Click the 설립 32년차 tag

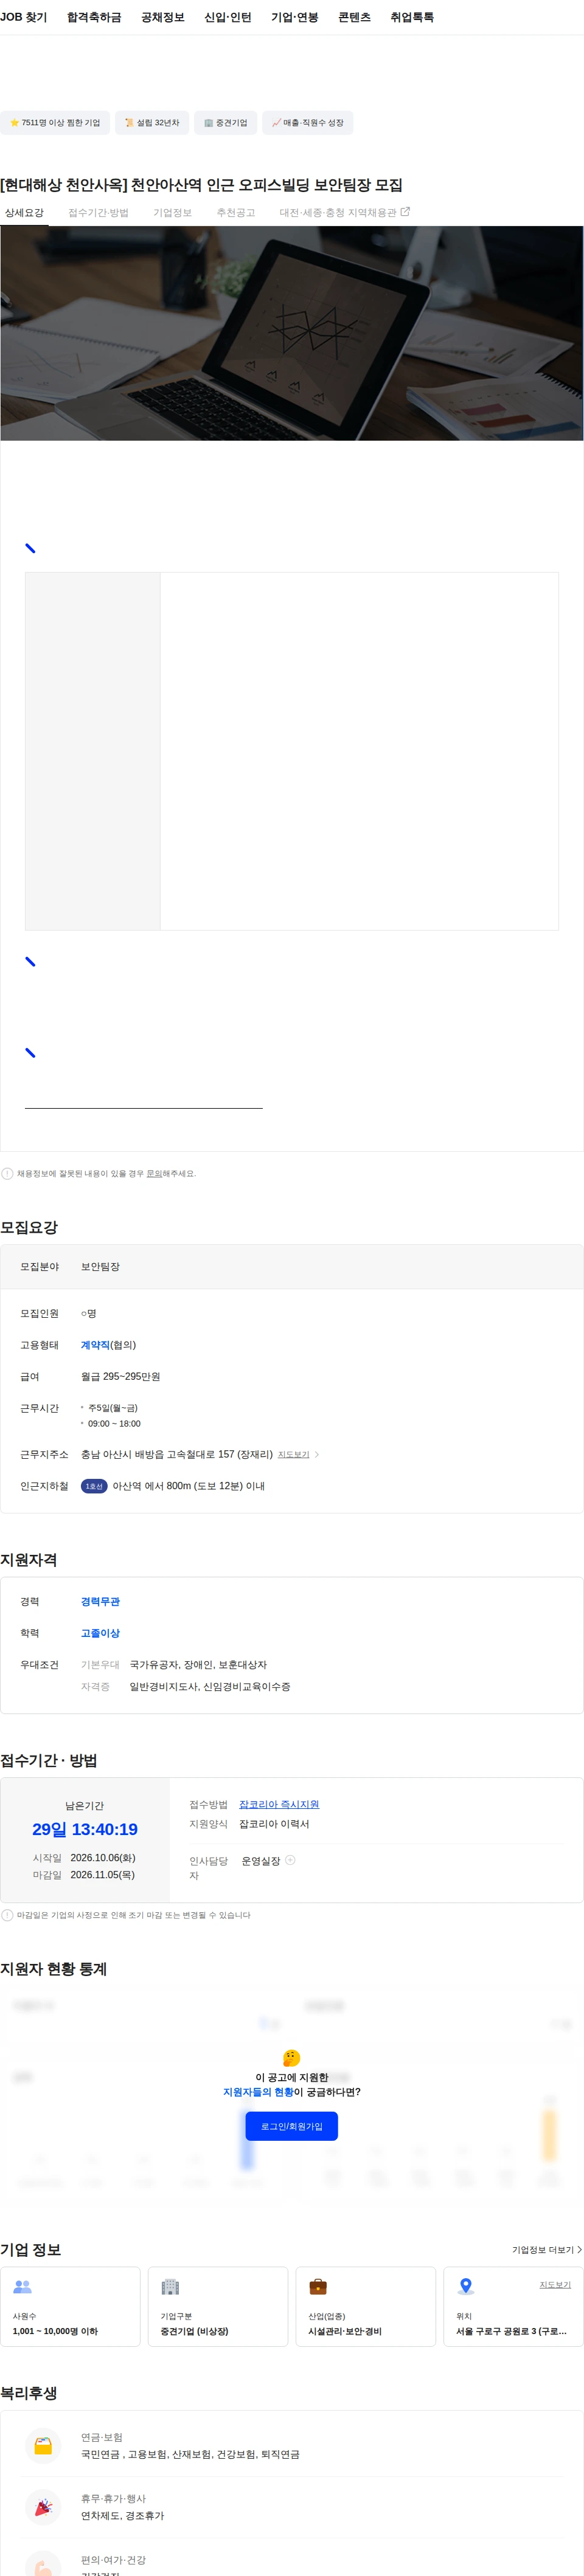[152, 123]
